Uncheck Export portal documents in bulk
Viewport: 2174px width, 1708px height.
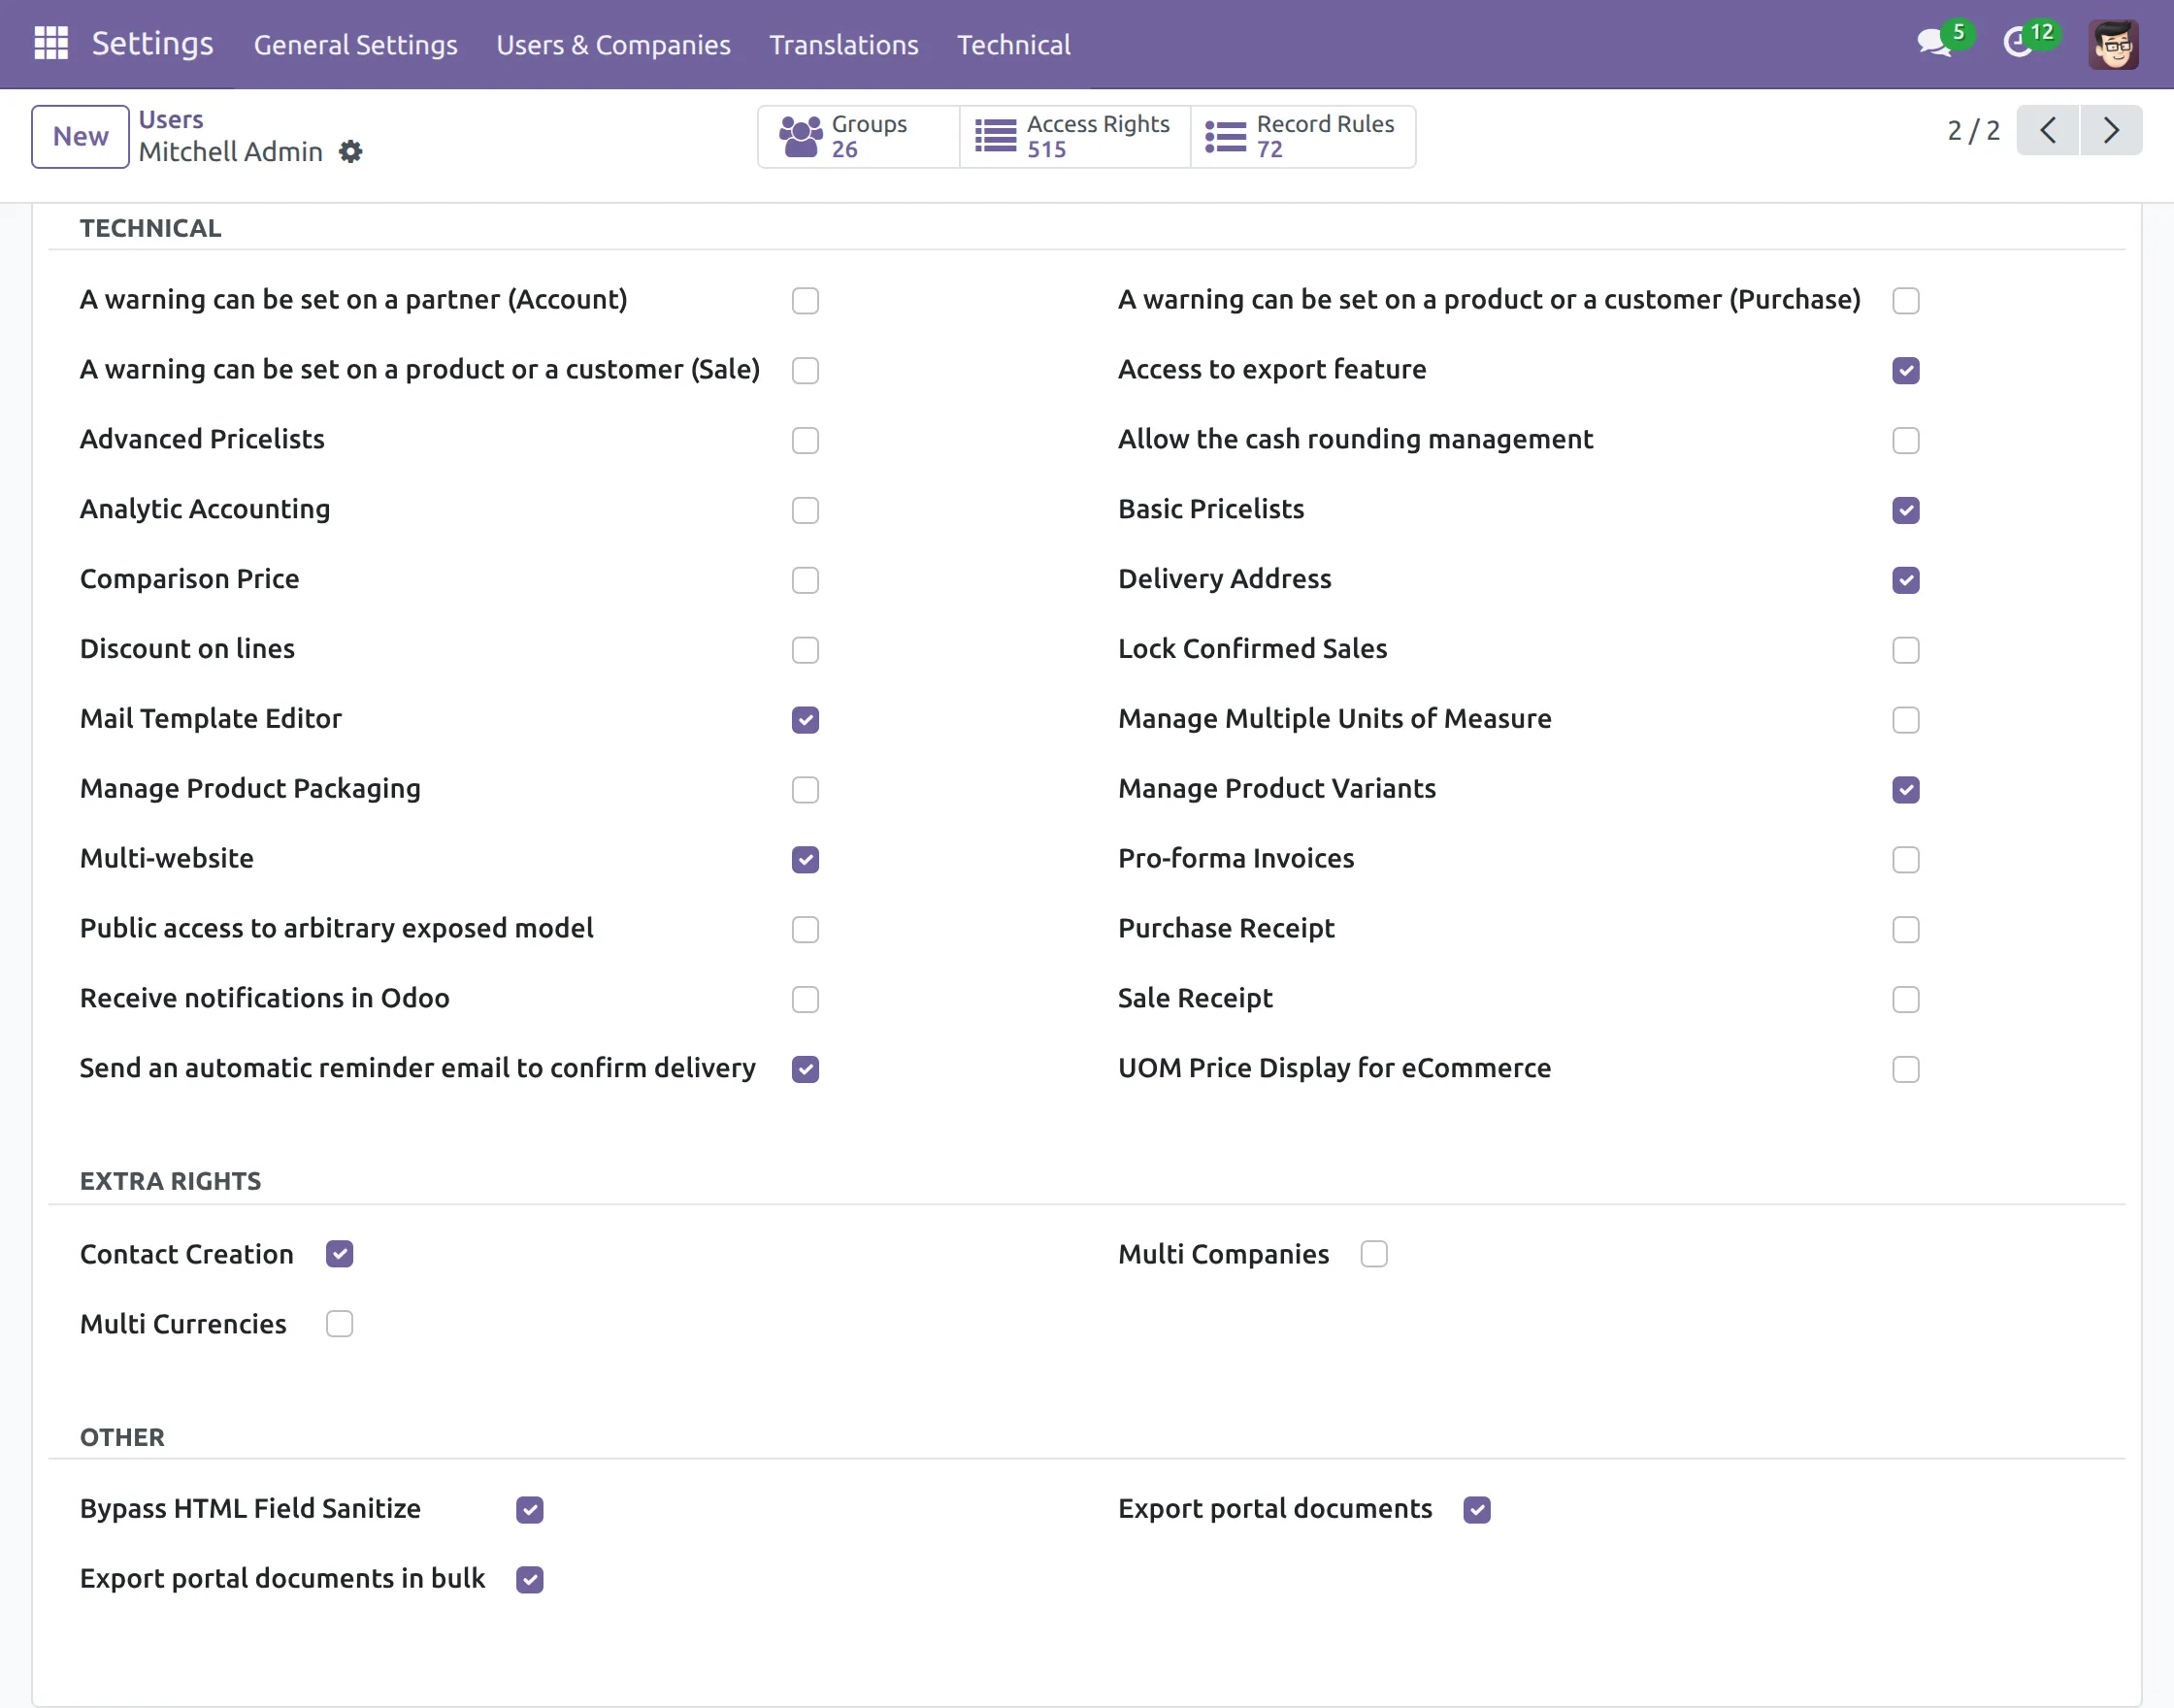pyautogui.click(x=528, y=1579)
